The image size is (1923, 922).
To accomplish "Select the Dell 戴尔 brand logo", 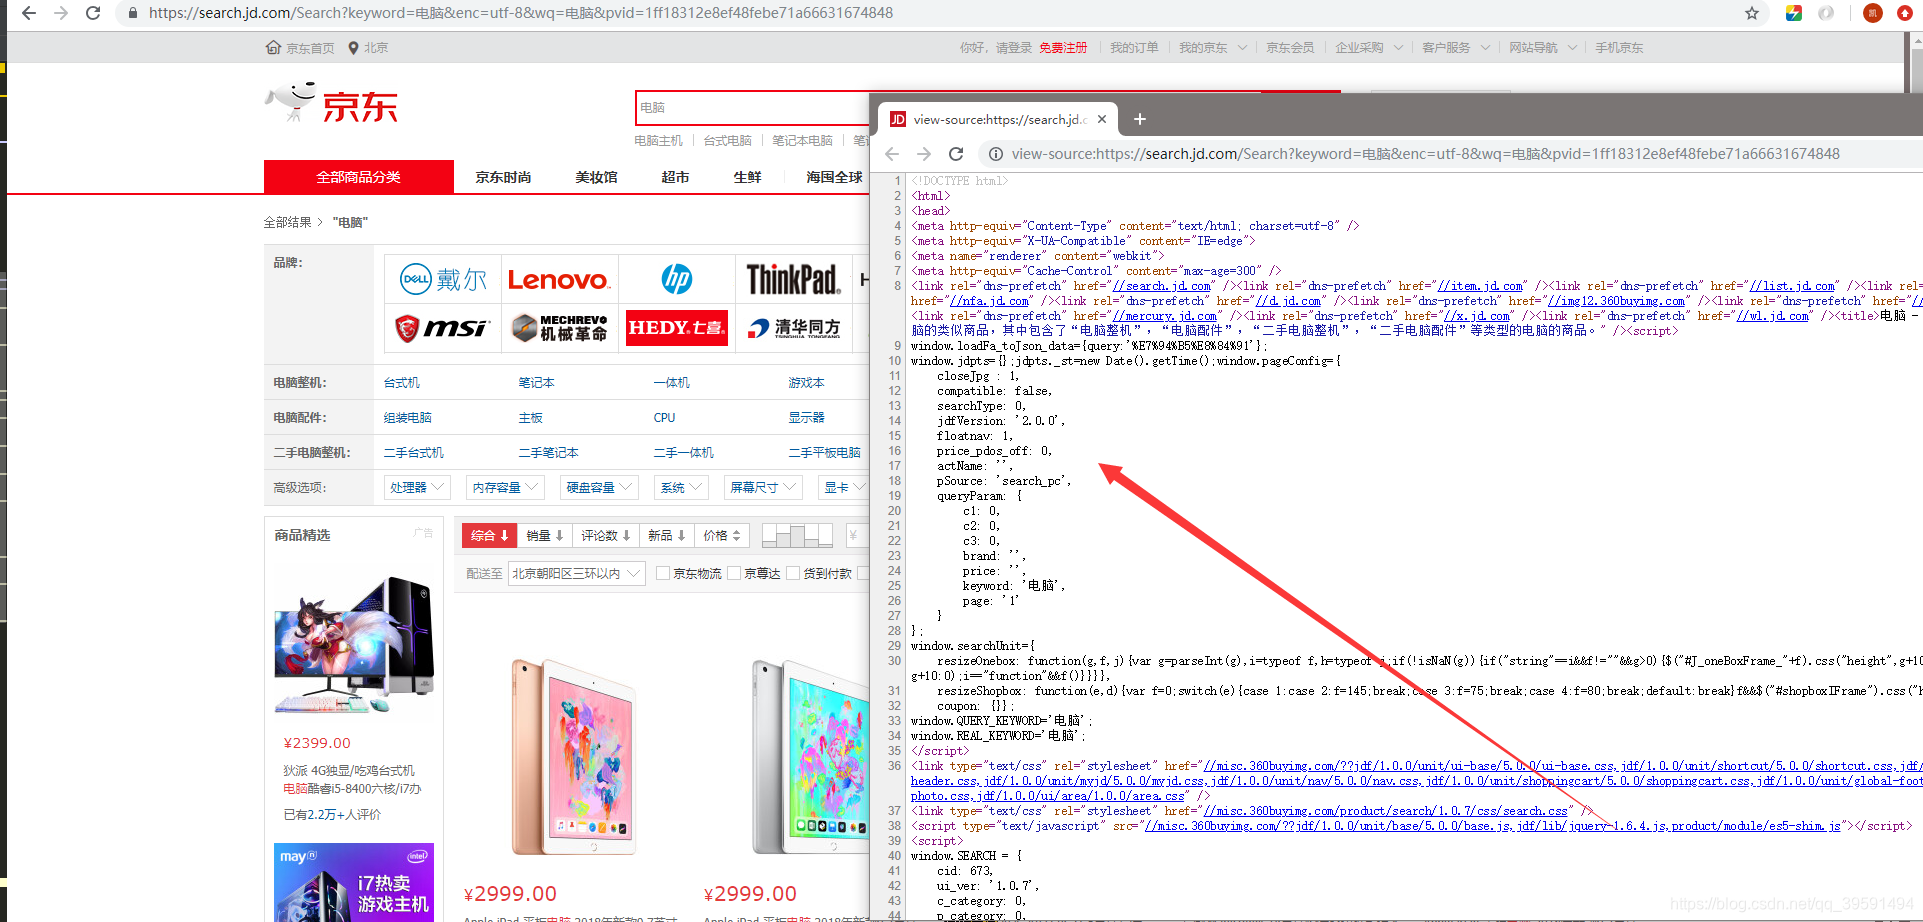I will pos(443,279).
